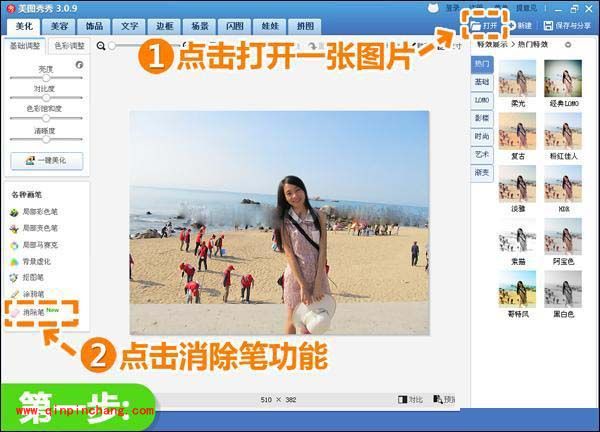The image size is (600, 432).
Task: Click the 对比 compare icon
Action: click(x=402, y=399)
